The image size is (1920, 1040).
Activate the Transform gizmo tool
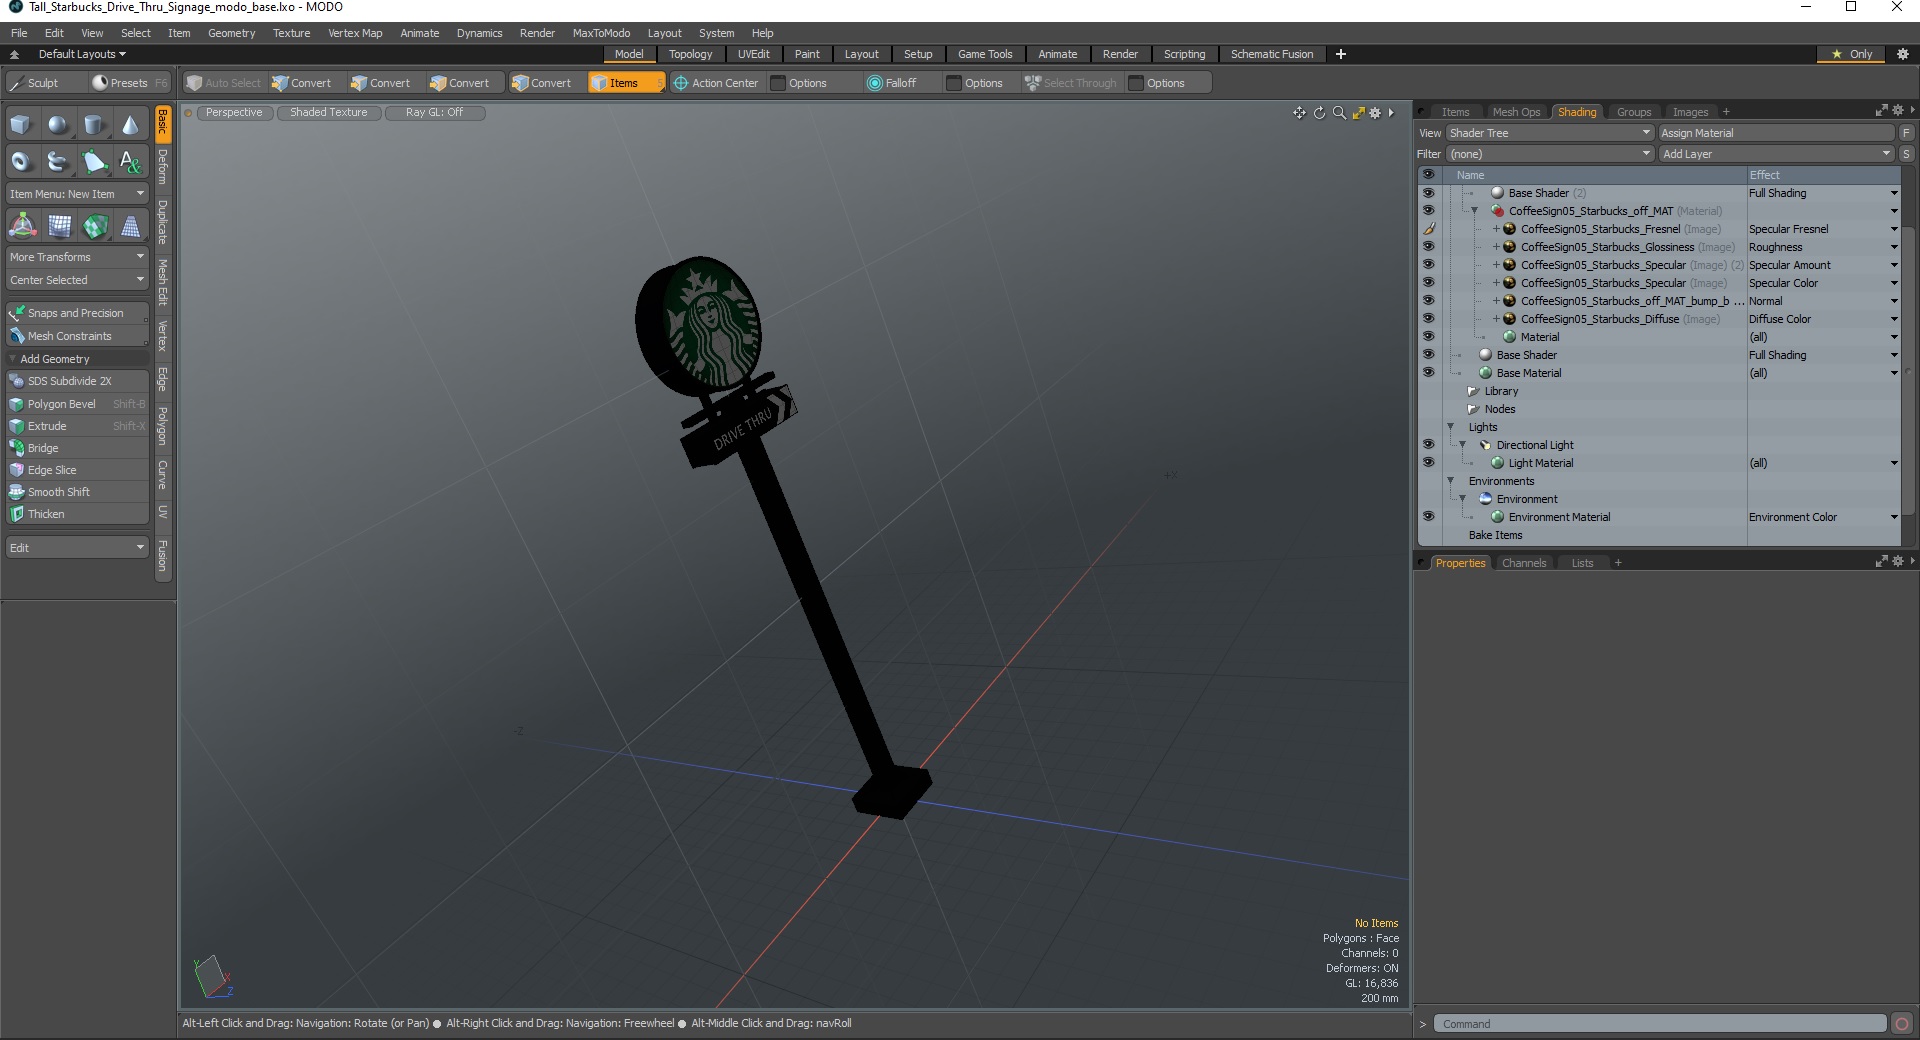point(22,226)
